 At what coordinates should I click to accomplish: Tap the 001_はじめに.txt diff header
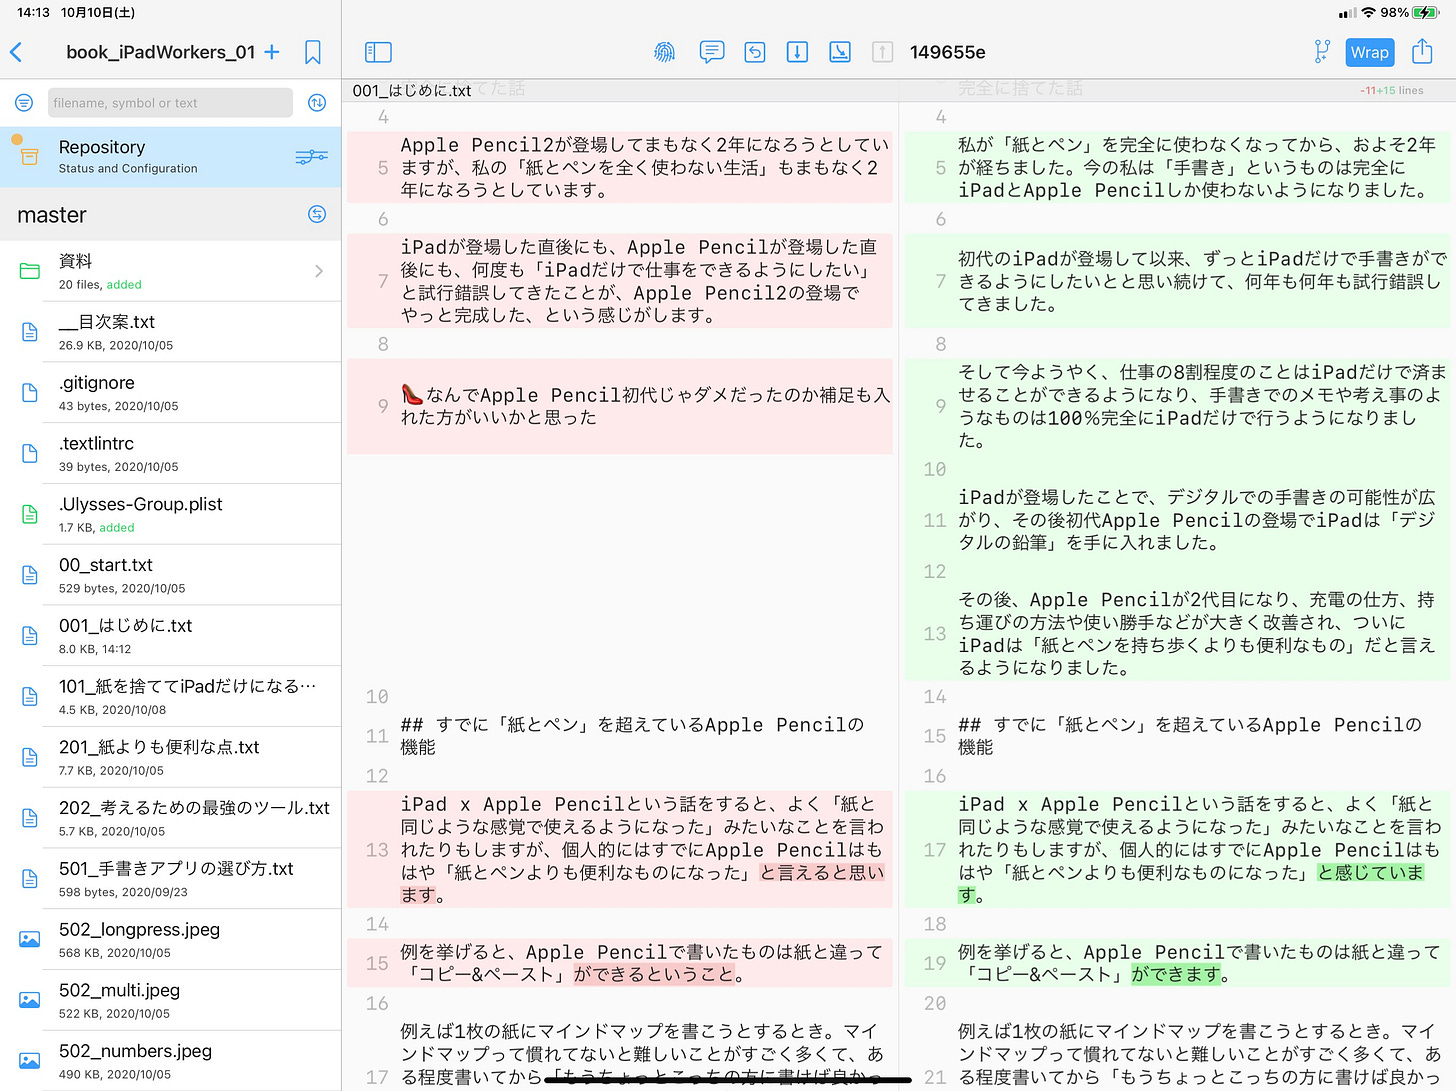coord(411,90)
